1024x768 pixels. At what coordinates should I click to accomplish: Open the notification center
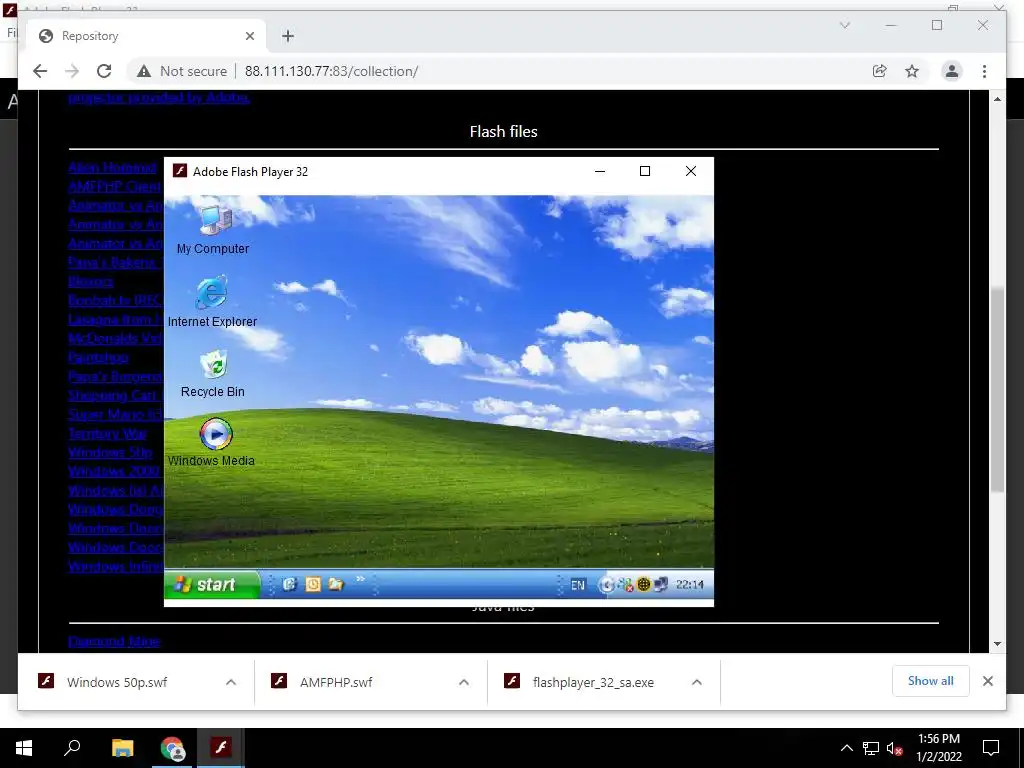(991, 748)
